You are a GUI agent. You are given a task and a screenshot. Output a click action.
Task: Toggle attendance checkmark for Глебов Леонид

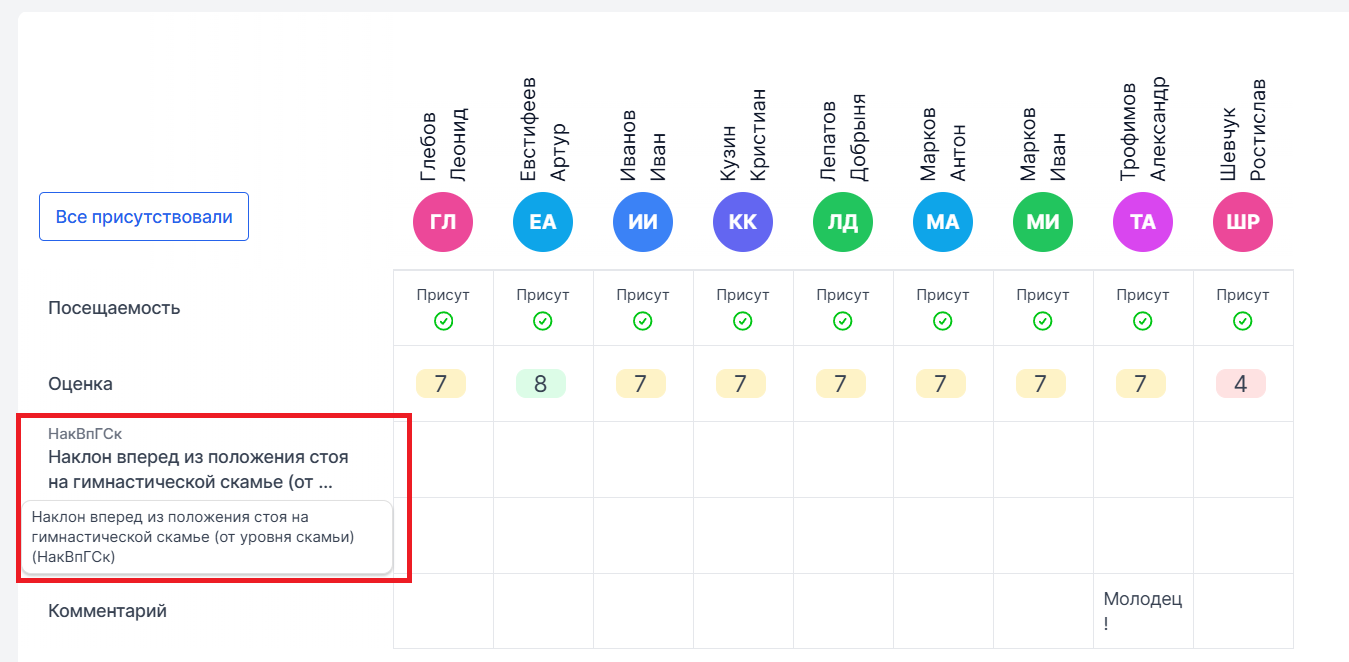[x=442, y=321]
